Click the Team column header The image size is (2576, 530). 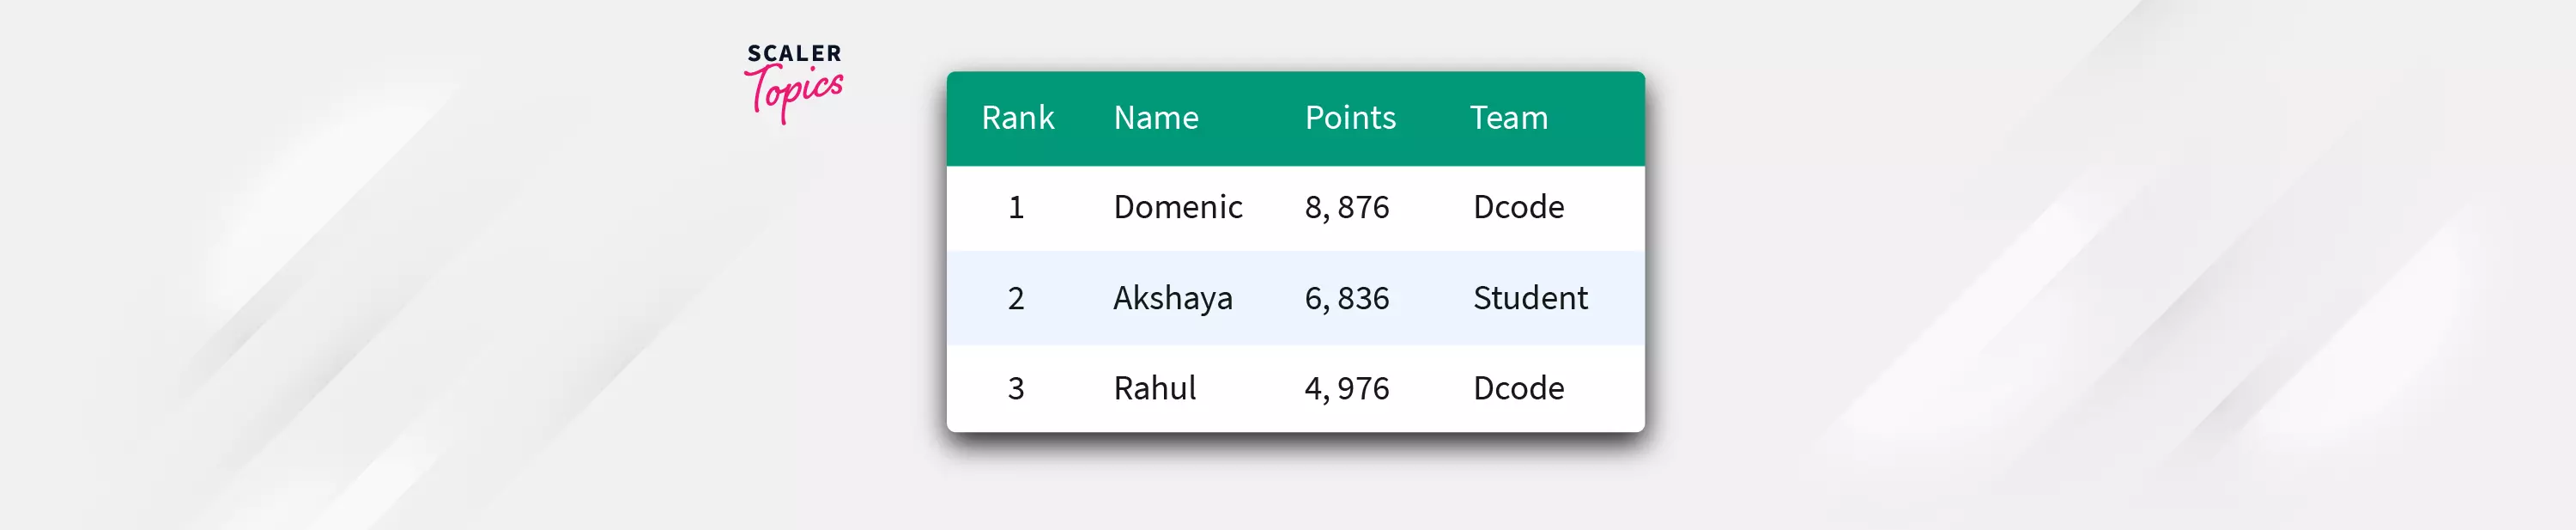point(1508,118)
